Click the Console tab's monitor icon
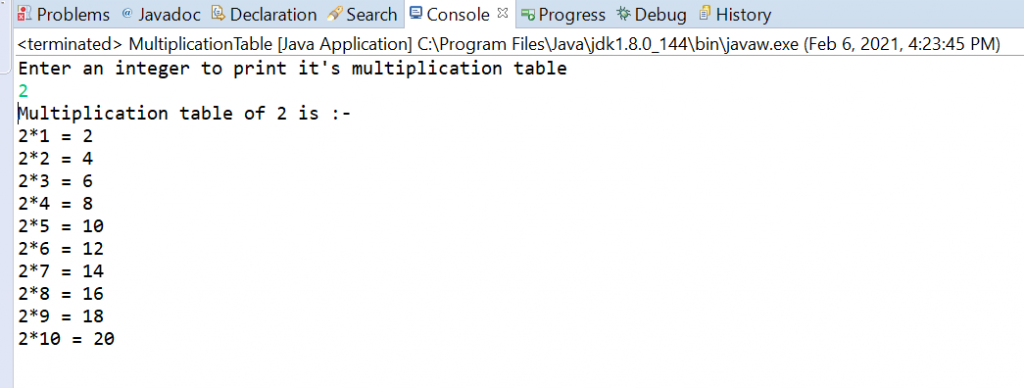Screen dimensions: 1024x388 416,13
